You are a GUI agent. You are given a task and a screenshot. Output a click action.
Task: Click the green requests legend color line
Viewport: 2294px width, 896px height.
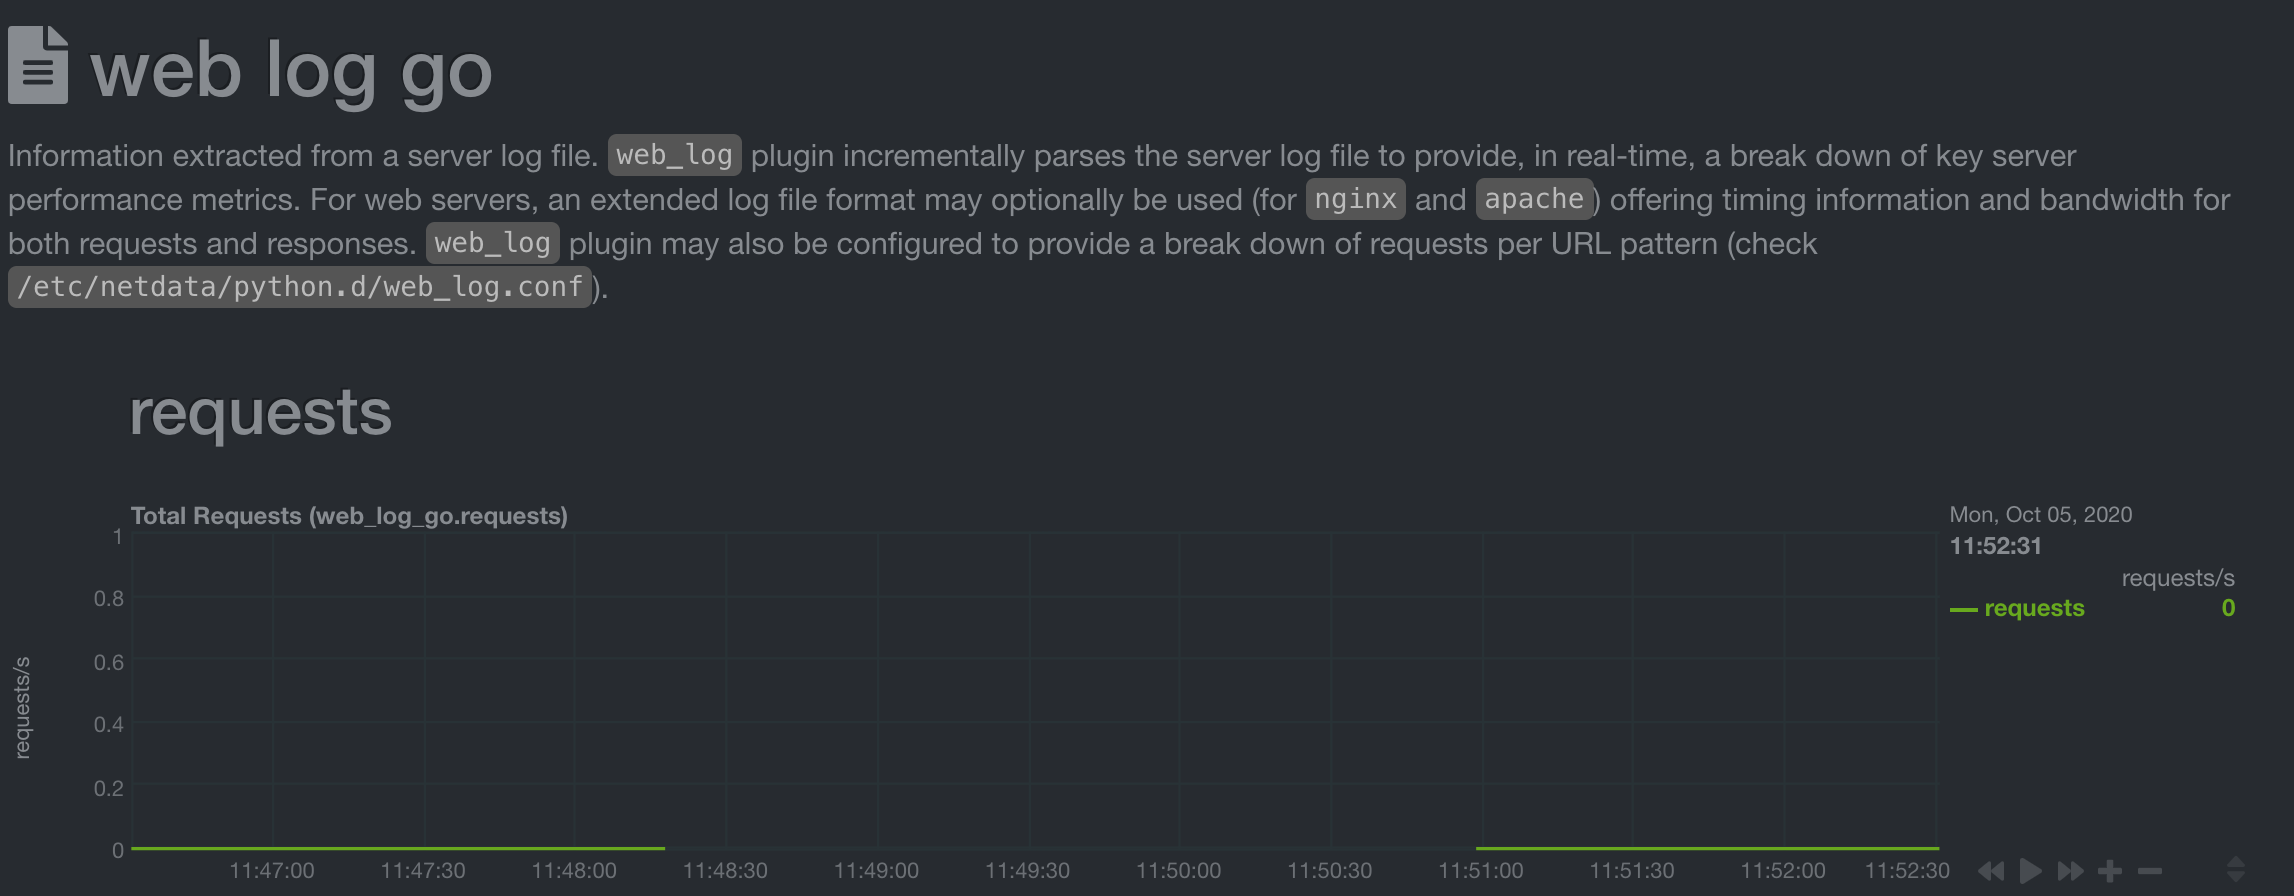(x=1964, y=607)
